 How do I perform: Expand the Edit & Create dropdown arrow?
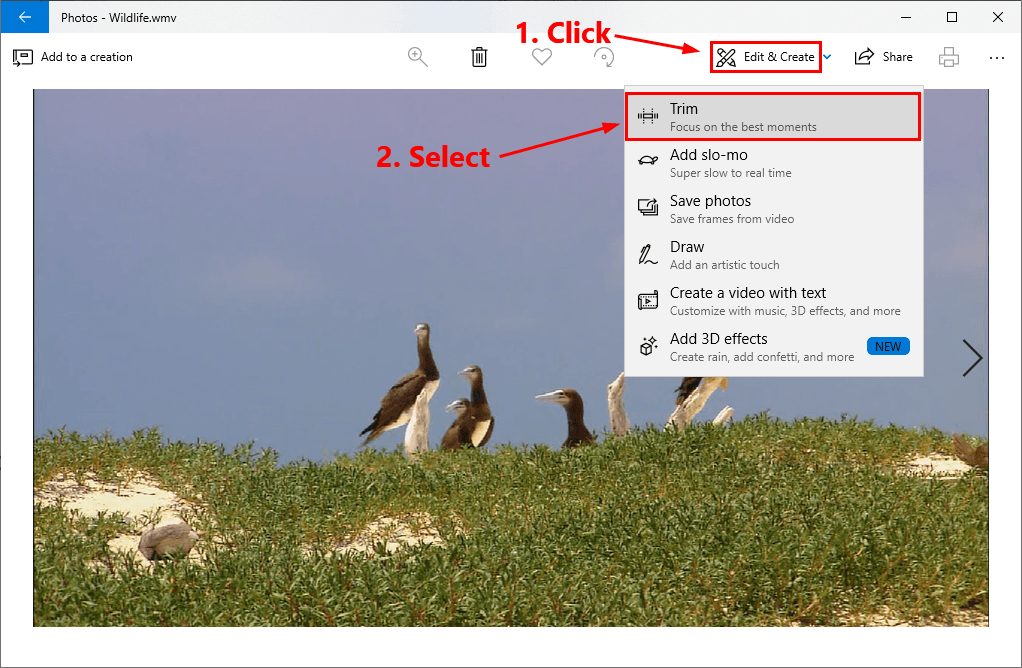click(827, 57)
